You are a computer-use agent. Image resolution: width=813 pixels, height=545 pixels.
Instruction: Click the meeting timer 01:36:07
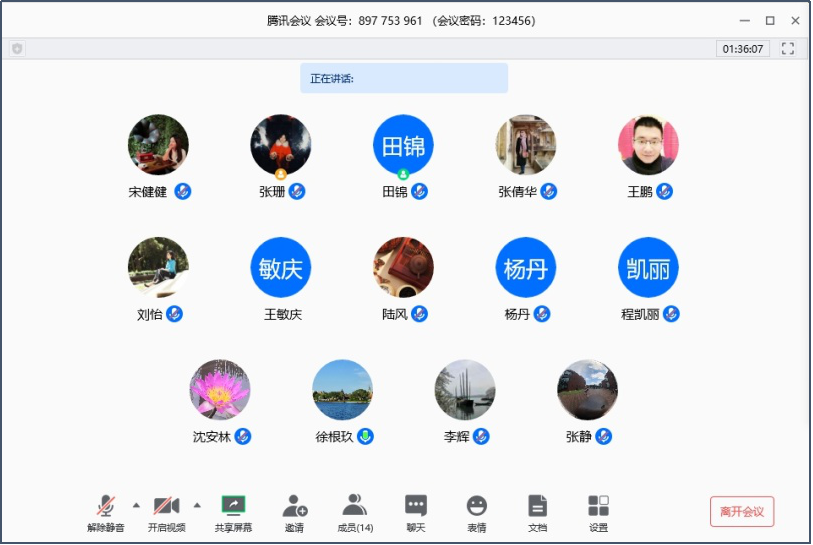pyautogui.click(x=742, y=49)
